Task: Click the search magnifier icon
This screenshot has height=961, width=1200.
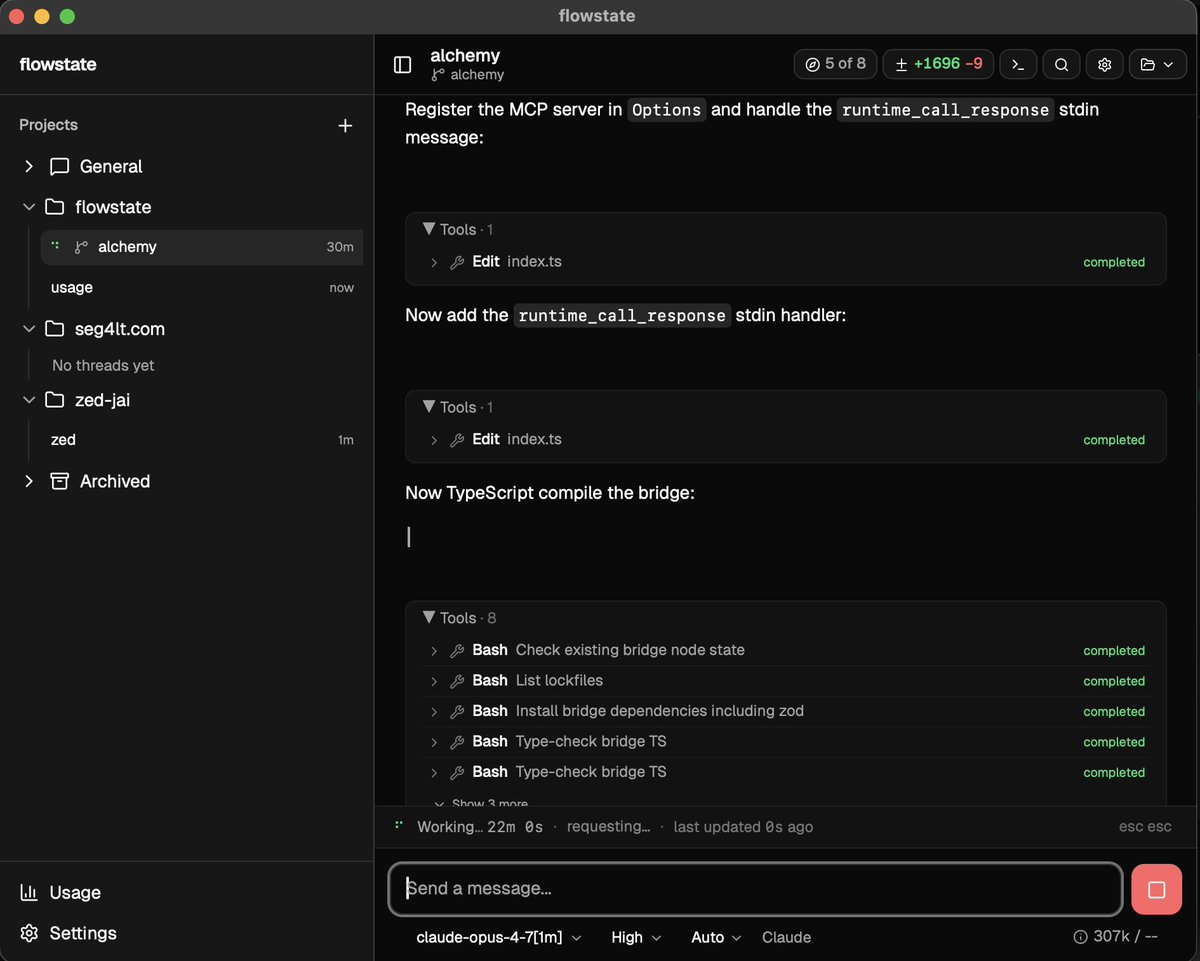Action: [x=1061, y=64]
